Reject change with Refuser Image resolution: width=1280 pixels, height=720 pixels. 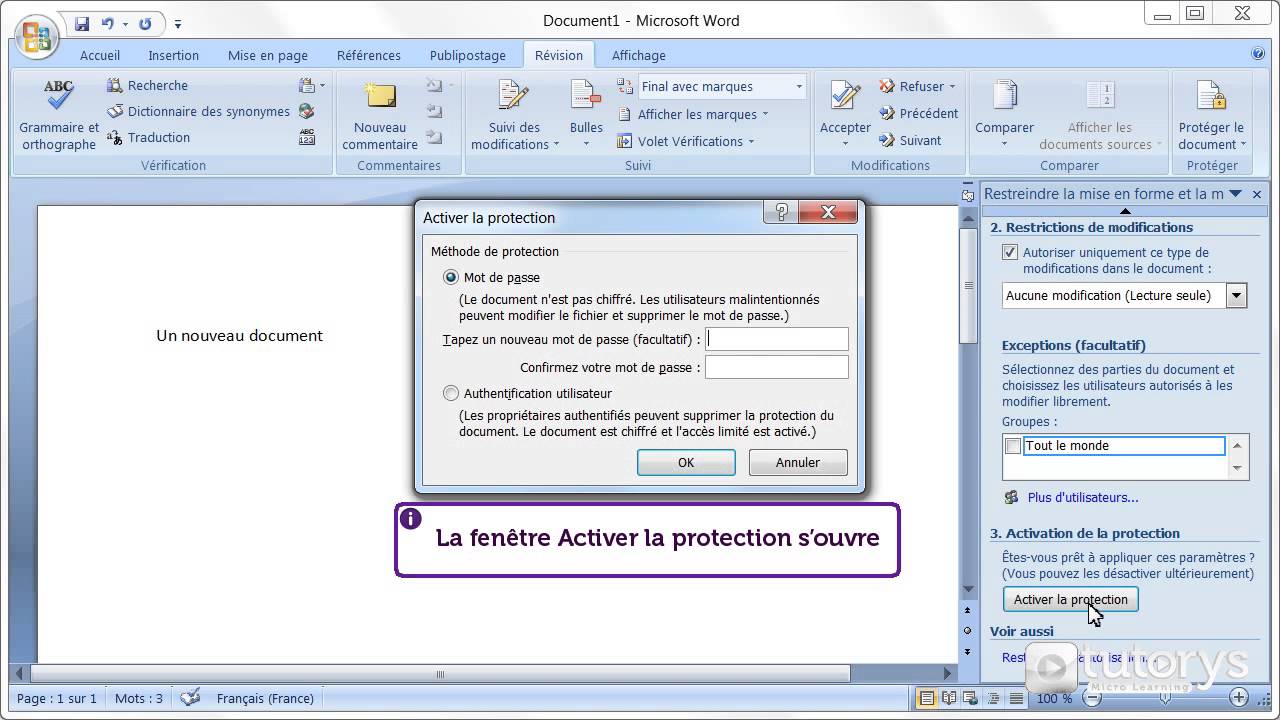911,87
